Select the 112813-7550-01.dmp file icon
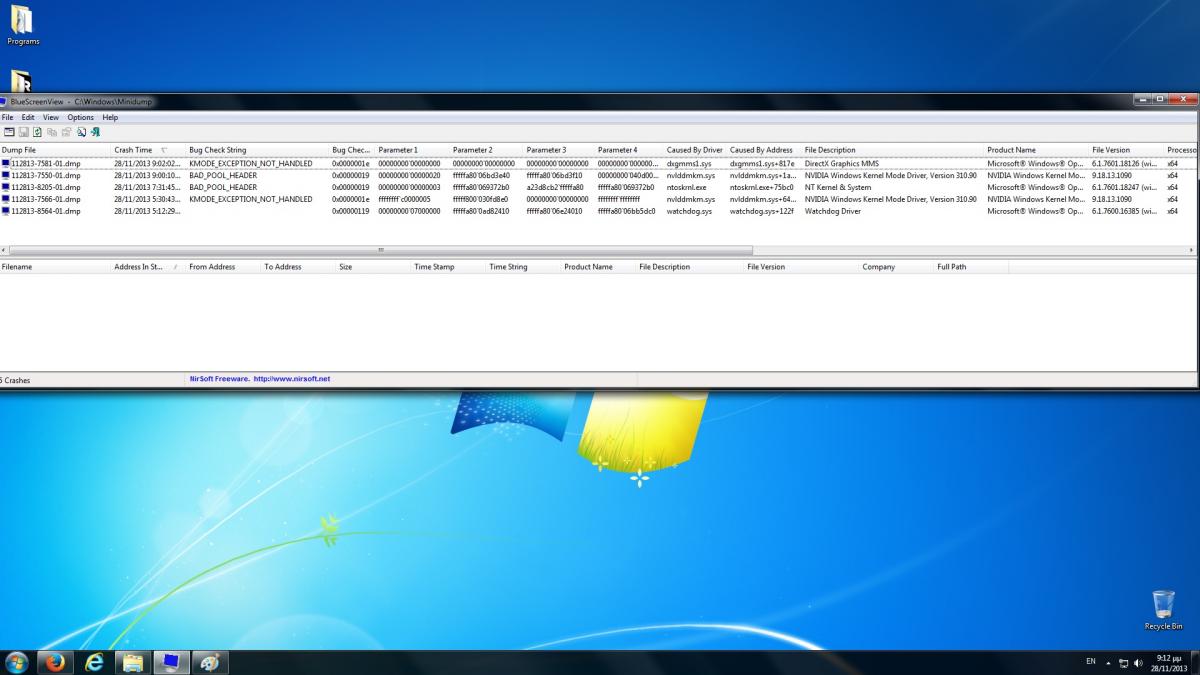Viewport: 1200px width, 675px height. (x=5, y=175)
